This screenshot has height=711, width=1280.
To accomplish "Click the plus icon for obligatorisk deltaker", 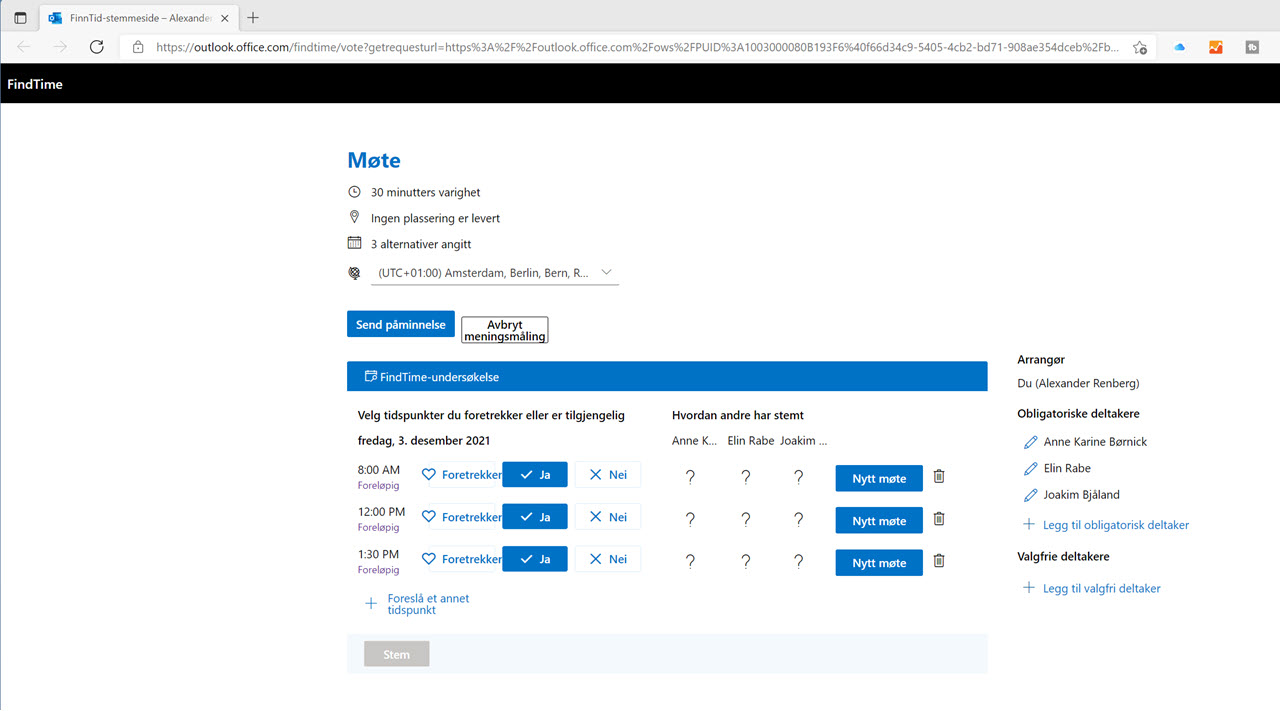I will click(1029, 524).
